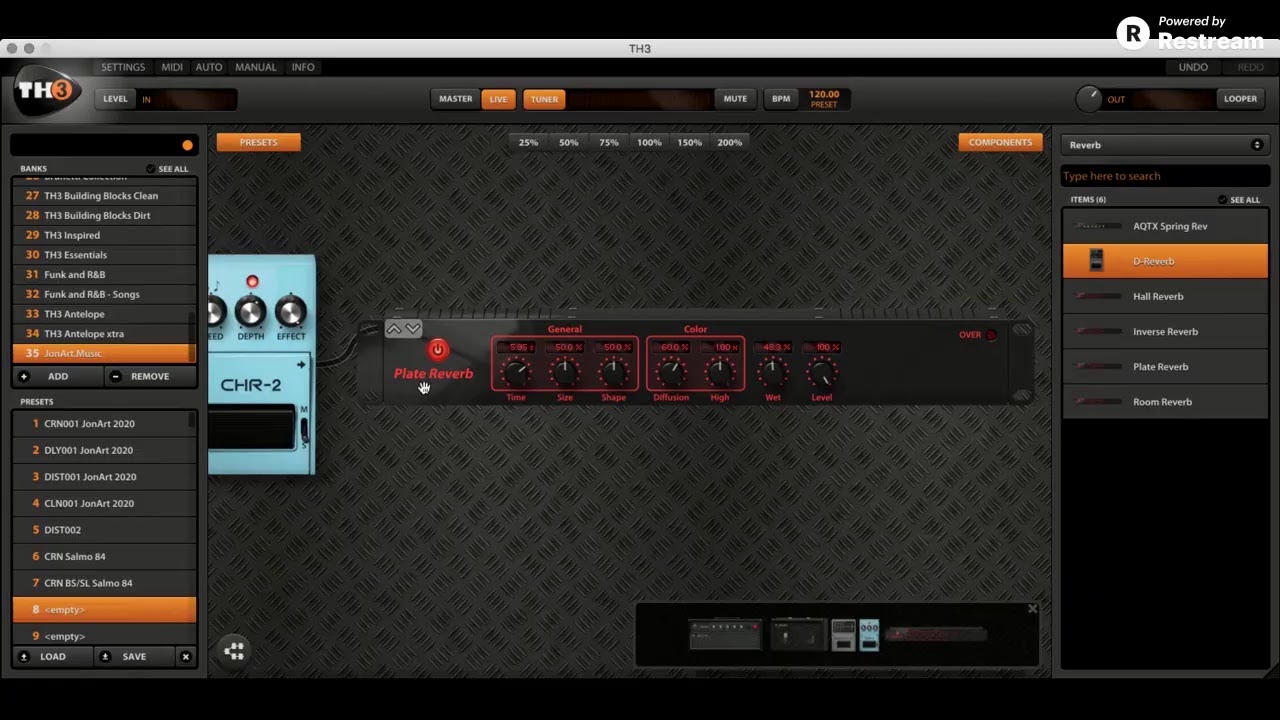Select preset 1 CRN001 JonArt 2020

click(104, 423)
